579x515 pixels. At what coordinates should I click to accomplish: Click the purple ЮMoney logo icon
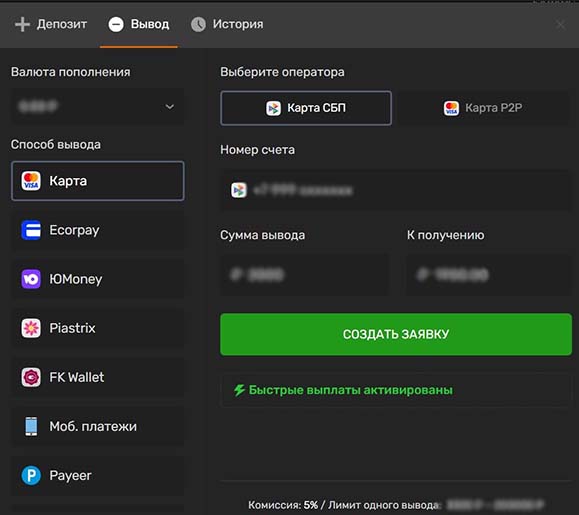(31, 279)
